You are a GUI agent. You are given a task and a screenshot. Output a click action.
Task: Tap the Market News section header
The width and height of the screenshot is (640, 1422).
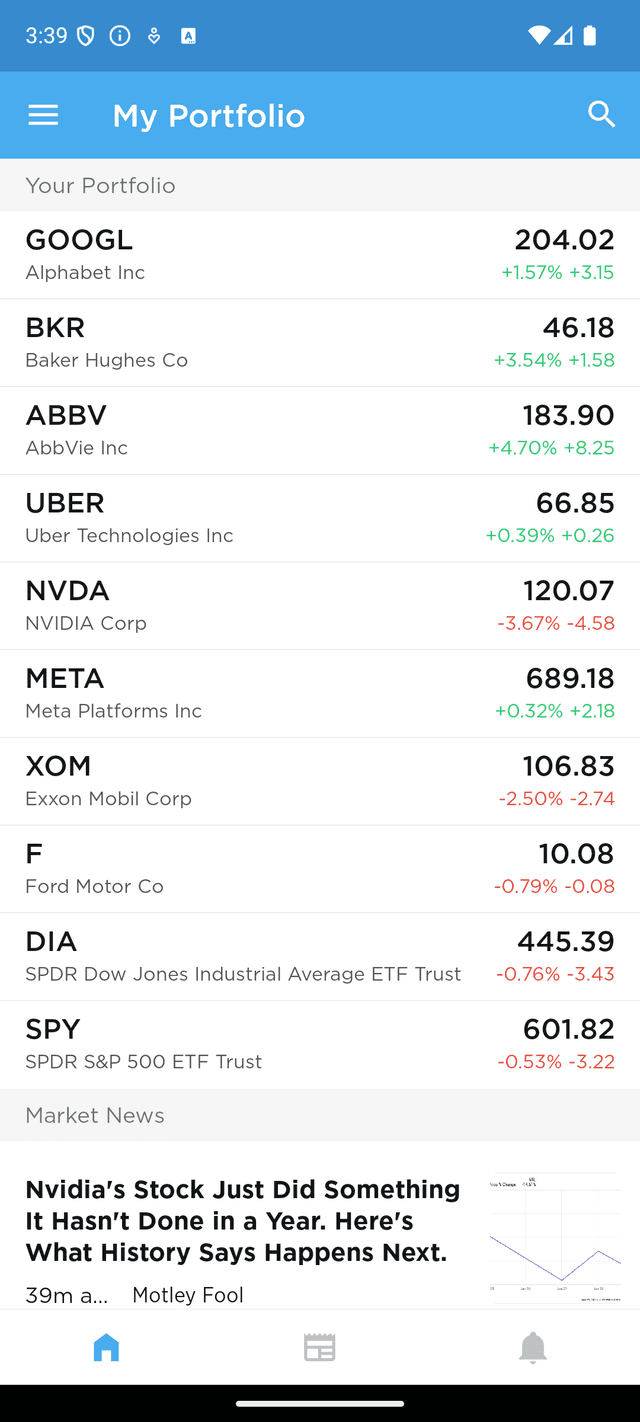[95, 1114]
